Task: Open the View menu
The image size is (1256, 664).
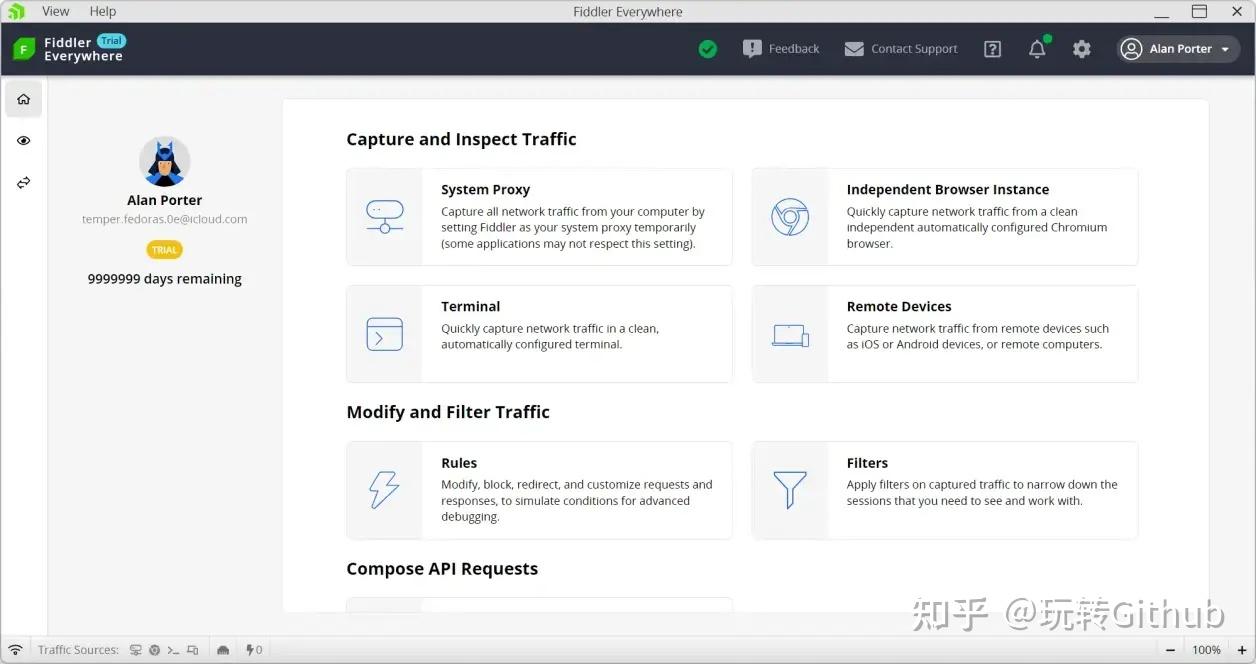Action: click(56, 11)
